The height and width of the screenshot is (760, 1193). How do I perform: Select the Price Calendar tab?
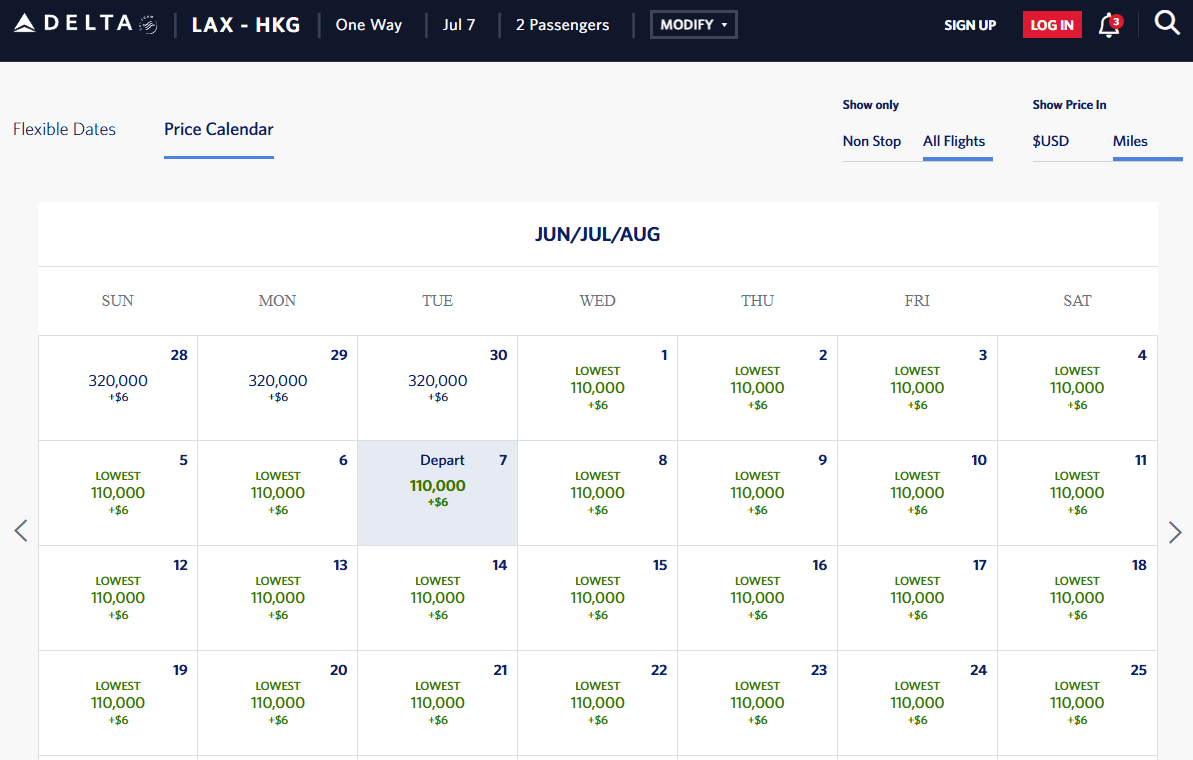tap(218, 130)
